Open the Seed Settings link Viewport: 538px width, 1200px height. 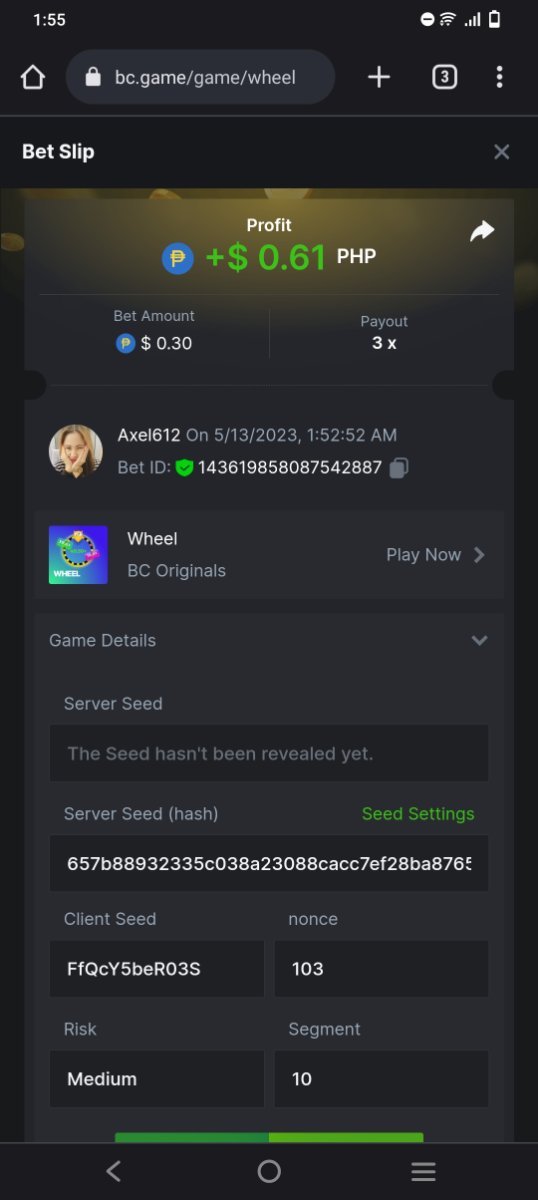(418, 814)
